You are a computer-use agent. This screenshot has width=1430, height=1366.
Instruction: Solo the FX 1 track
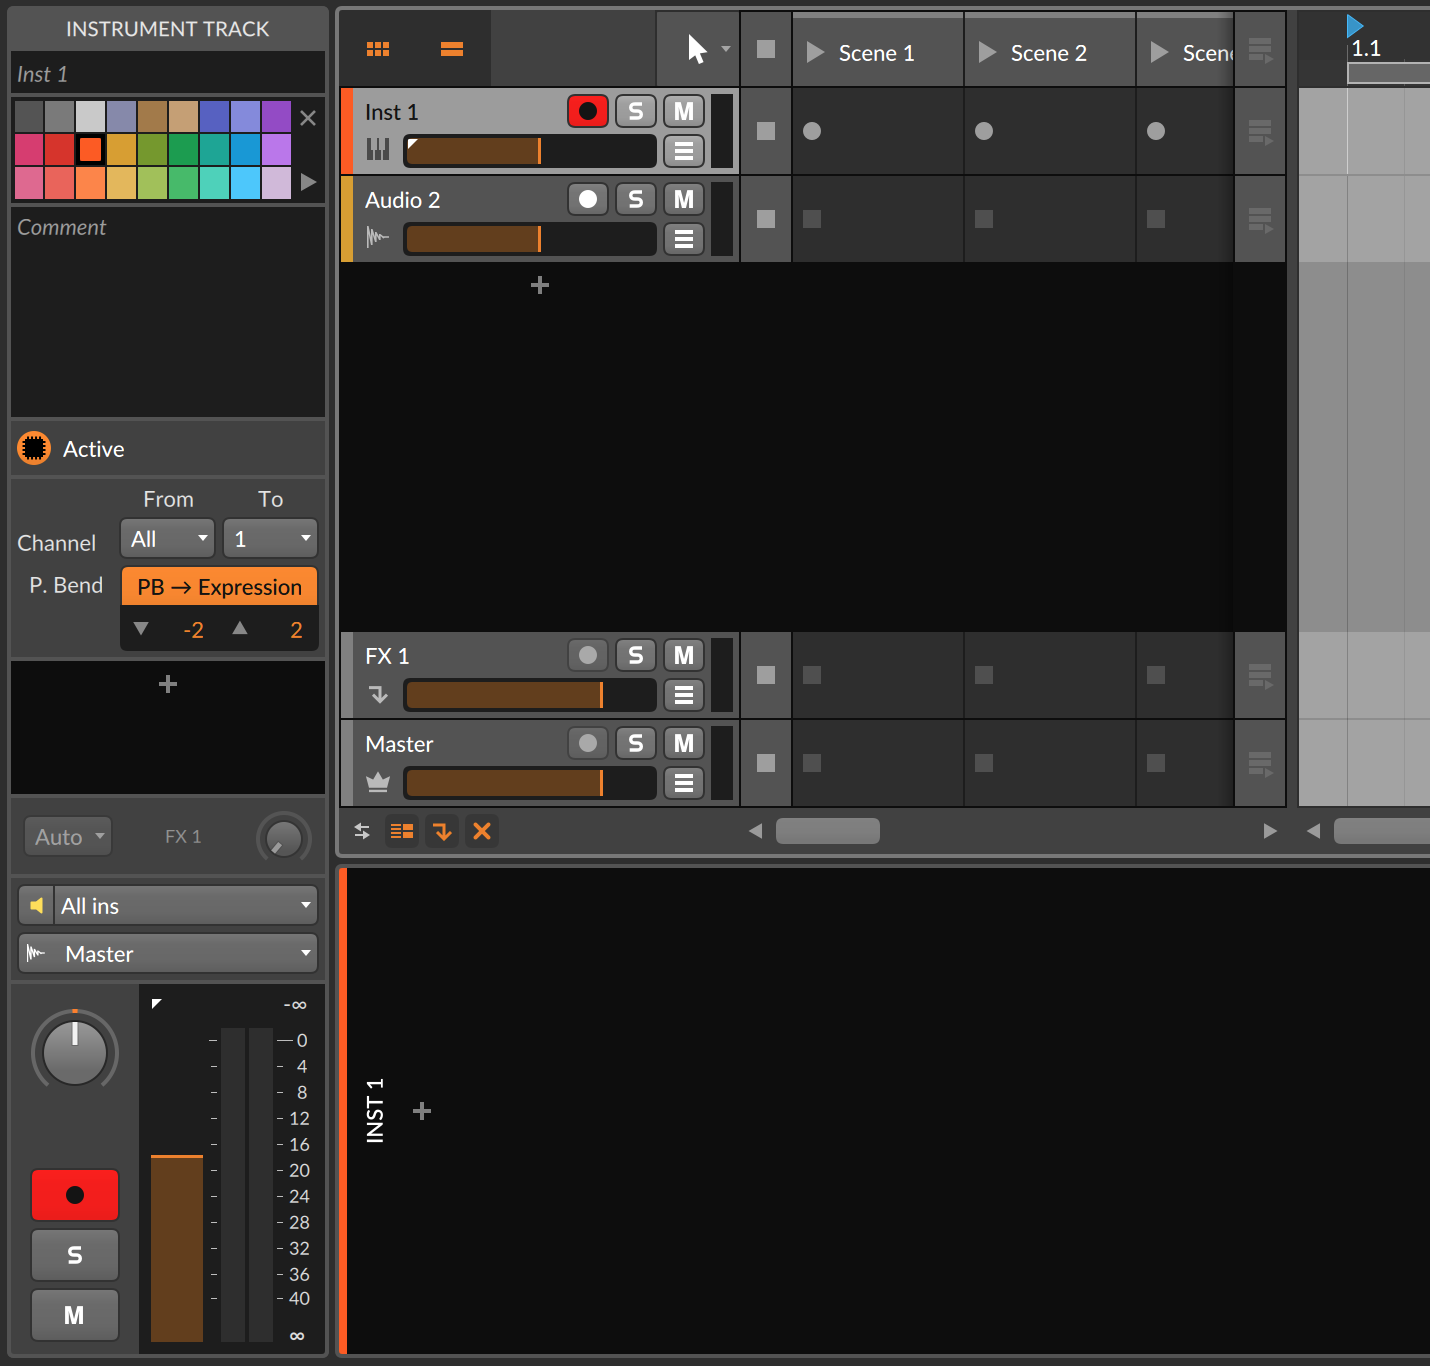pyautogui.click(x=635, y=655)
